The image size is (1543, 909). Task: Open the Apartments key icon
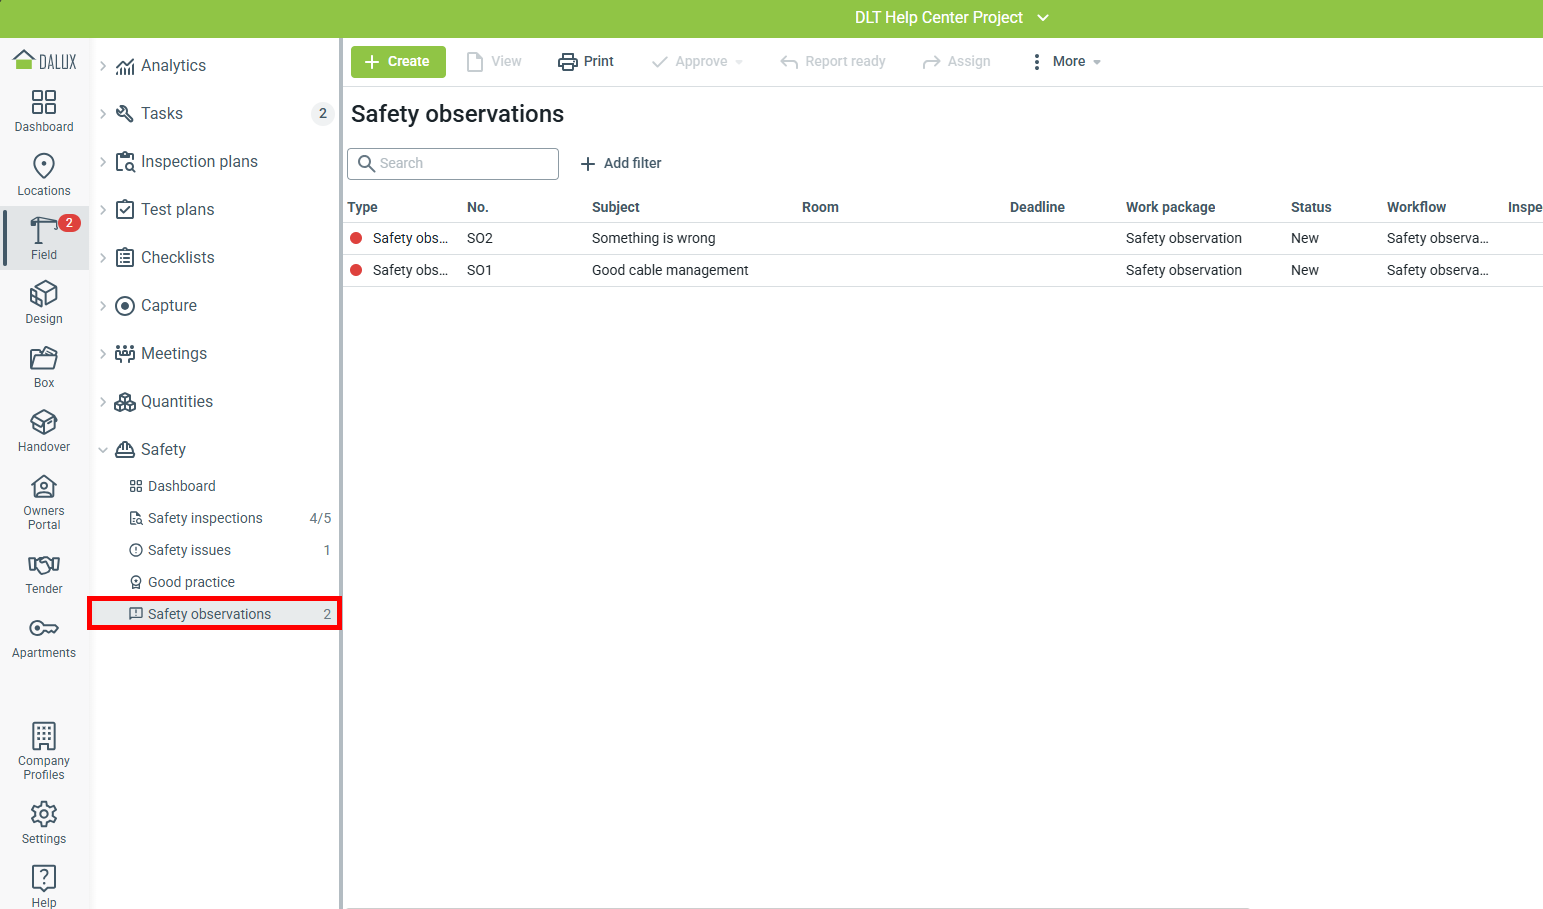44,629
